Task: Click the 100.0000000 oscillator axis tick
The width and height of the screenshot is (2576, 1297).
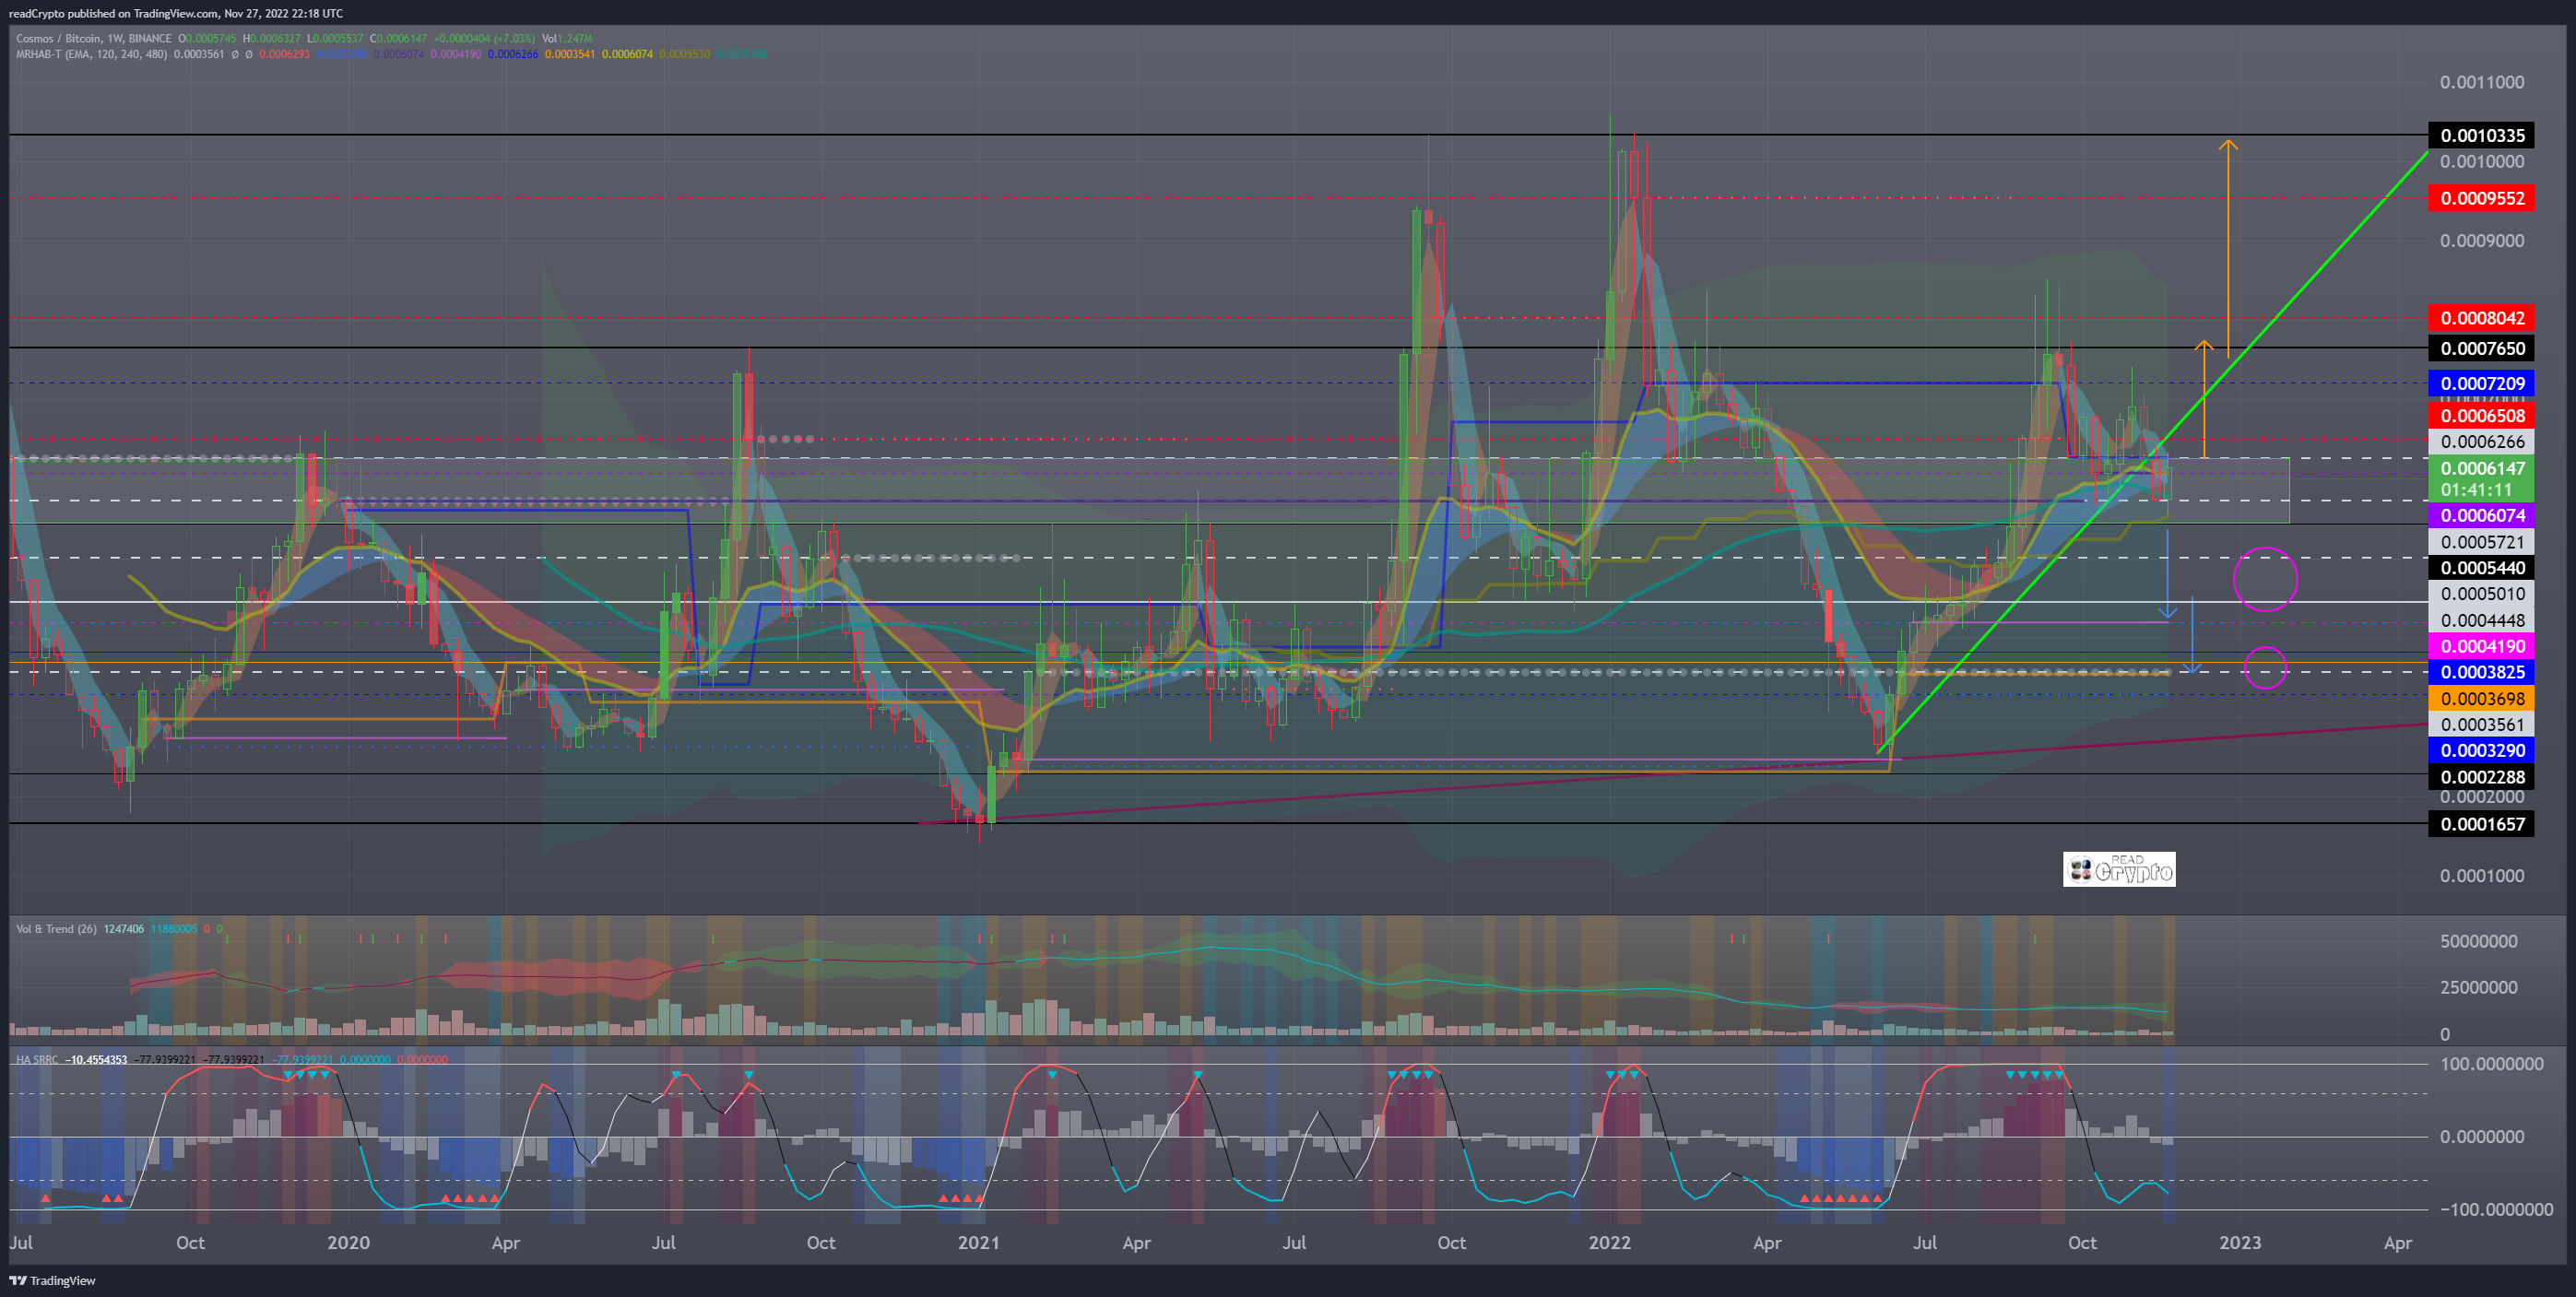Action: tap(2491, 1064)
